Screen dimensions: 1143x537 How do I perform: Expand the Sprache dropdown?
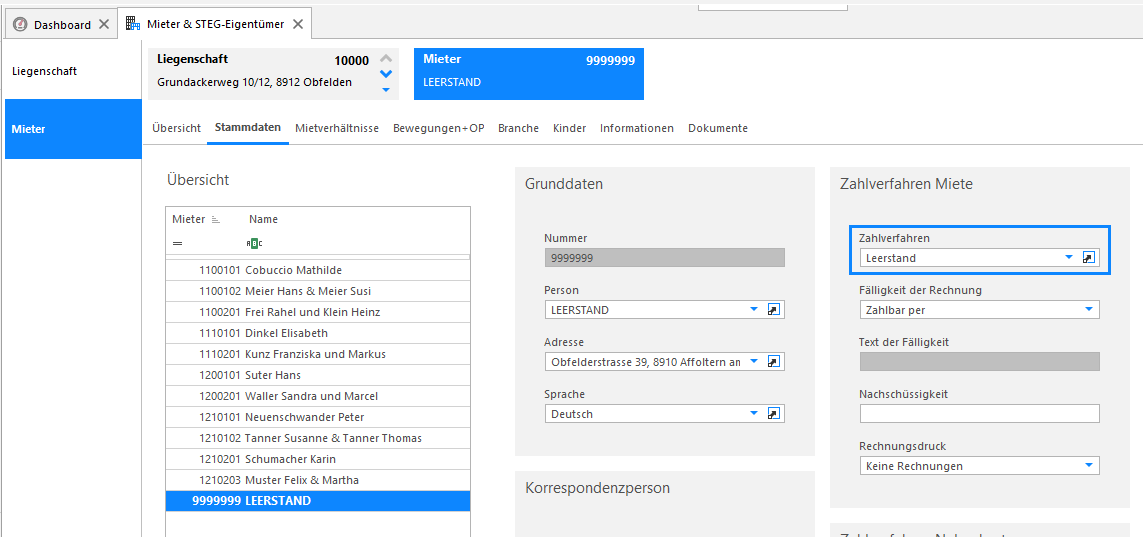(754, 413)
